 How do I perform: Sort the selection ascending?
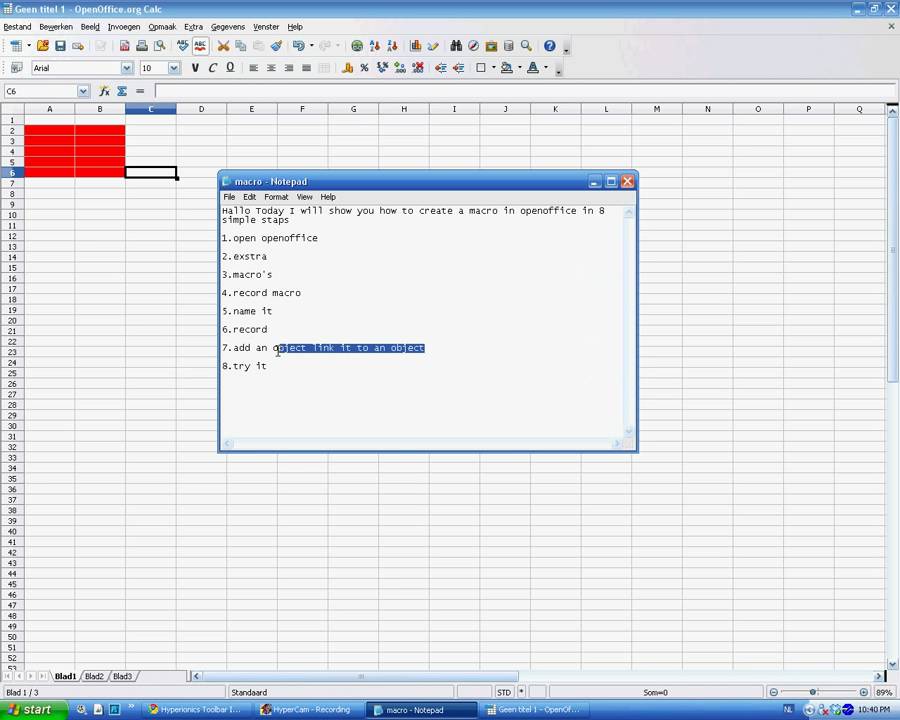375,46
